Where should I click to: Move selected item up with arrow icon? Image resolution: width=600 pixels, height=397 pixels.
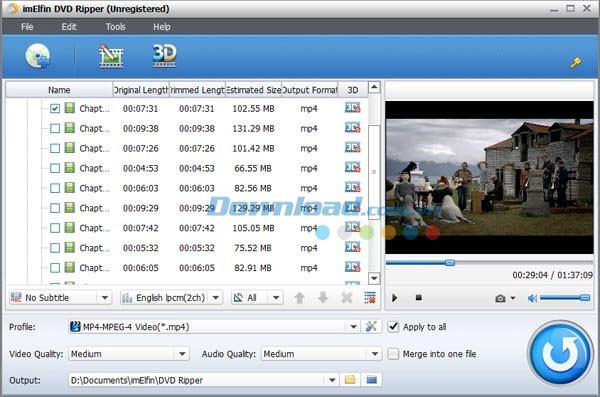point(300,297)
